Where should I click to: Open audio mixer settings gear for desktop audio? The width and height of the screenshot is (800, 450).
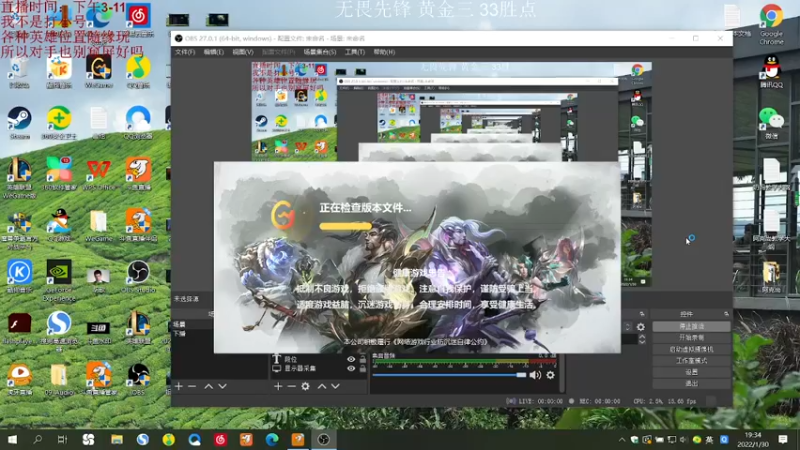(551, 375)
